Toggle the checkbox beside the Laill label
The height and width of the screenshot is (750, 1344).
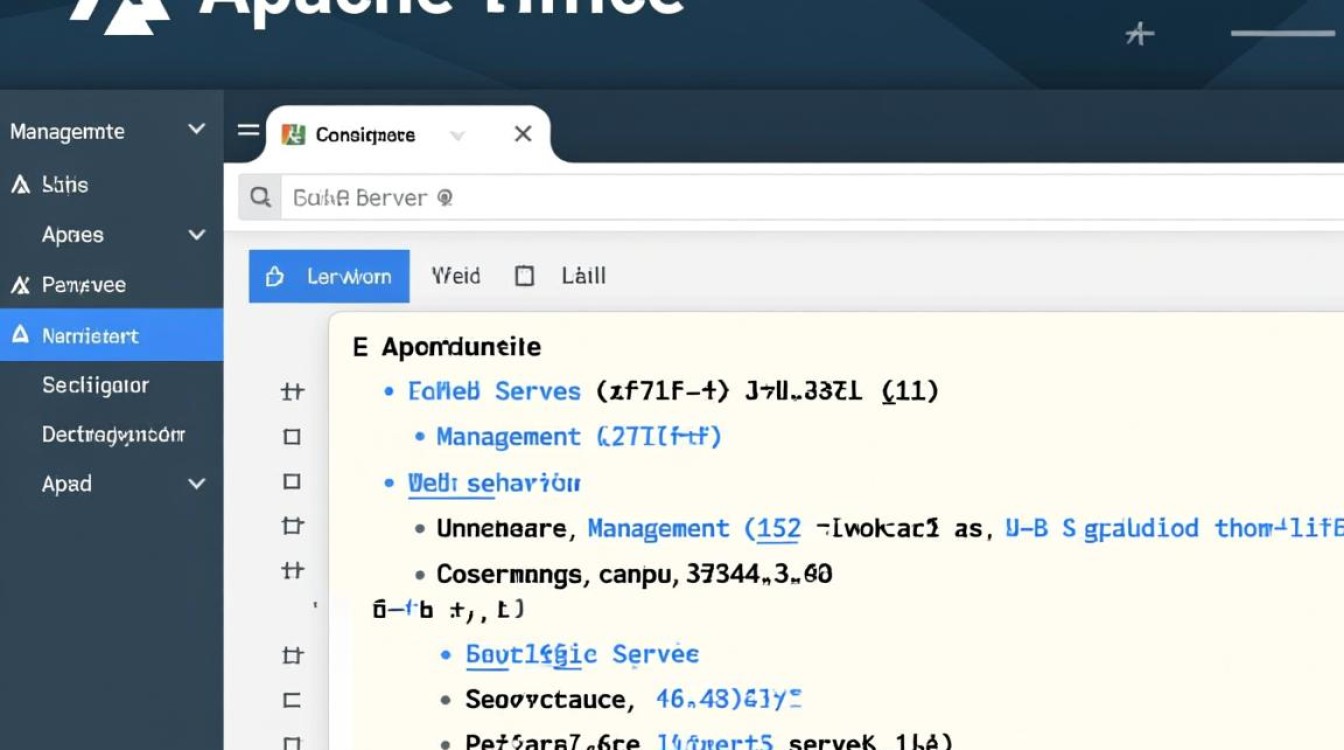[524, 277]
